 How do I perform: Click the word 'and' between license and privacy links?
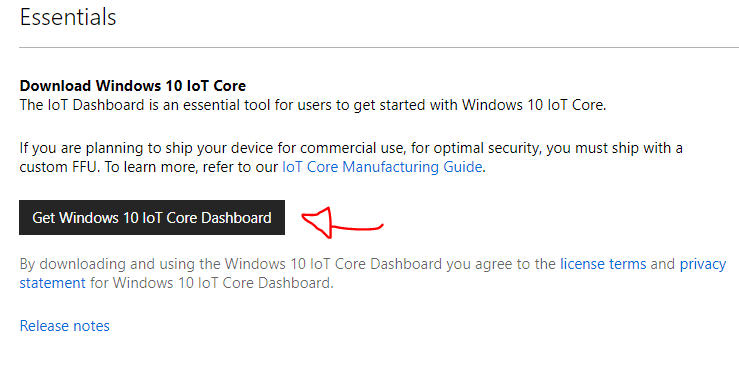663,263
